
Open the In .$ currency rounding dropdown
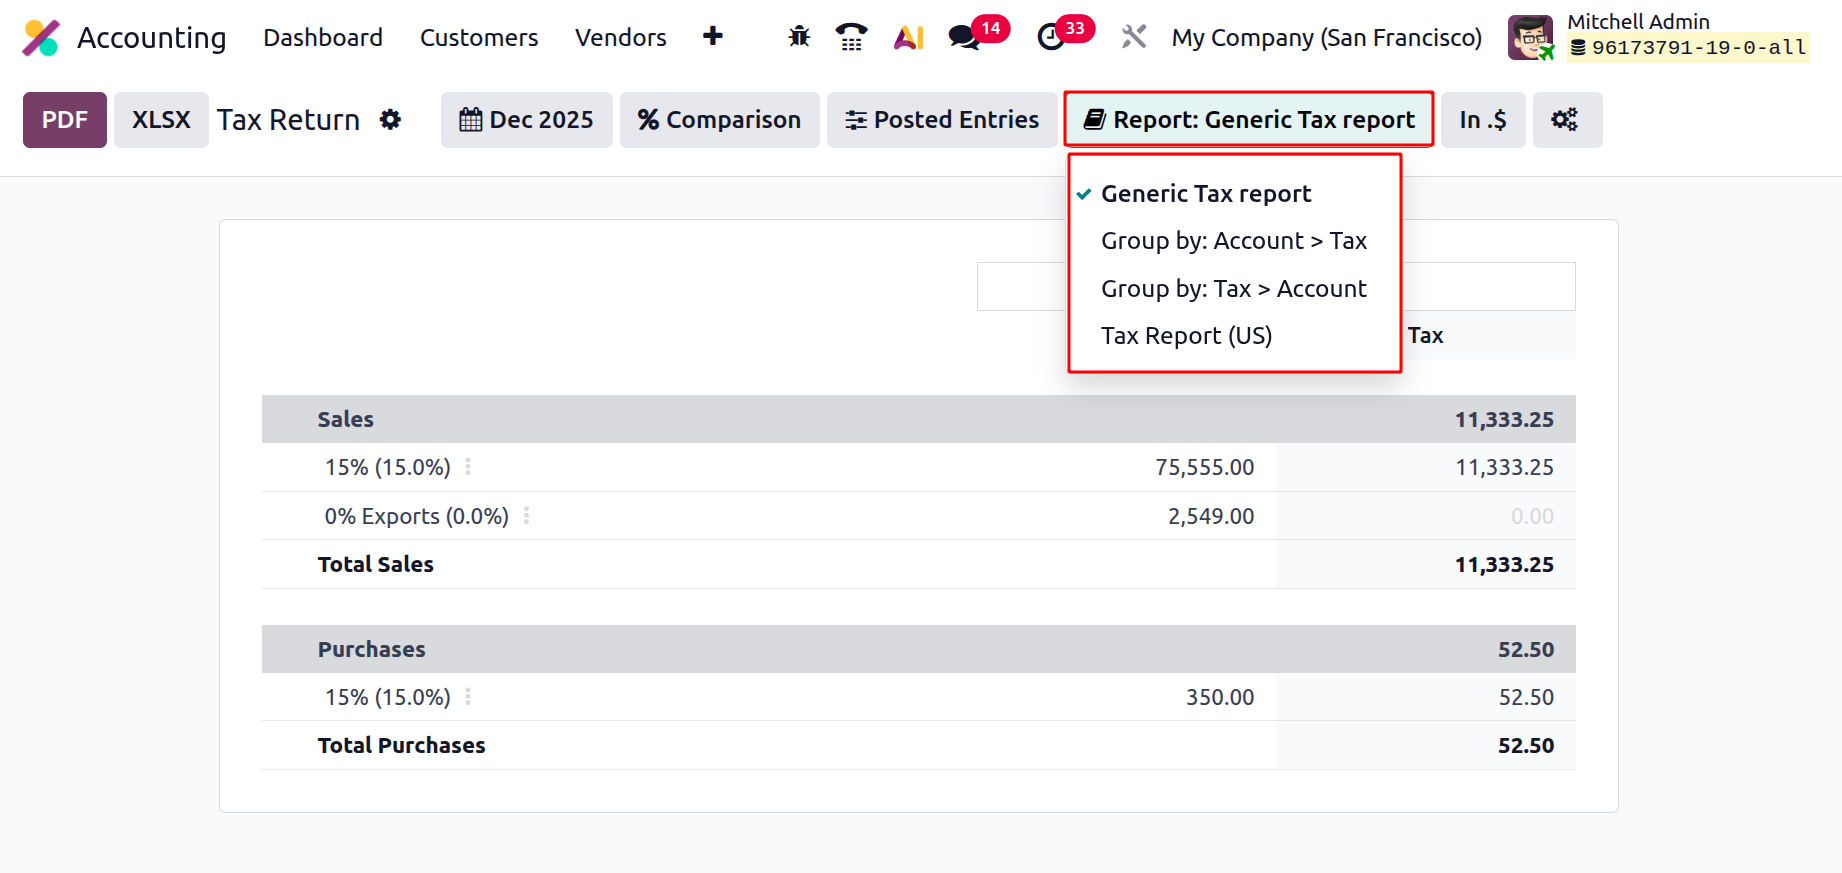pyautogui.click(x=1483, y=120)
